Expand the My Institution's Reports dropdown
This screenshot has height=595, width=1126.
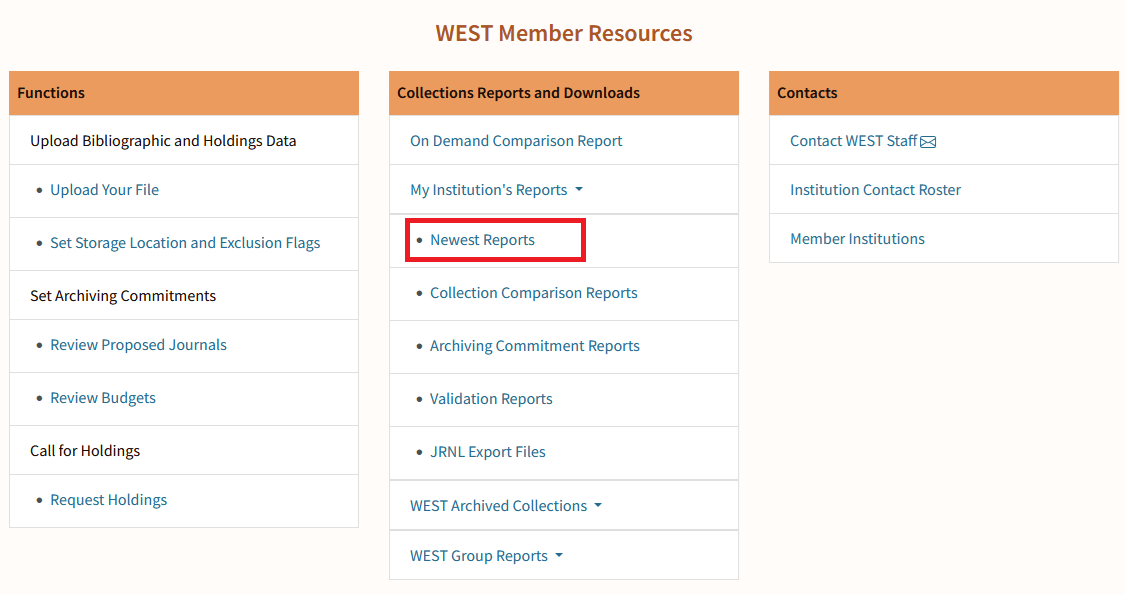496,190
